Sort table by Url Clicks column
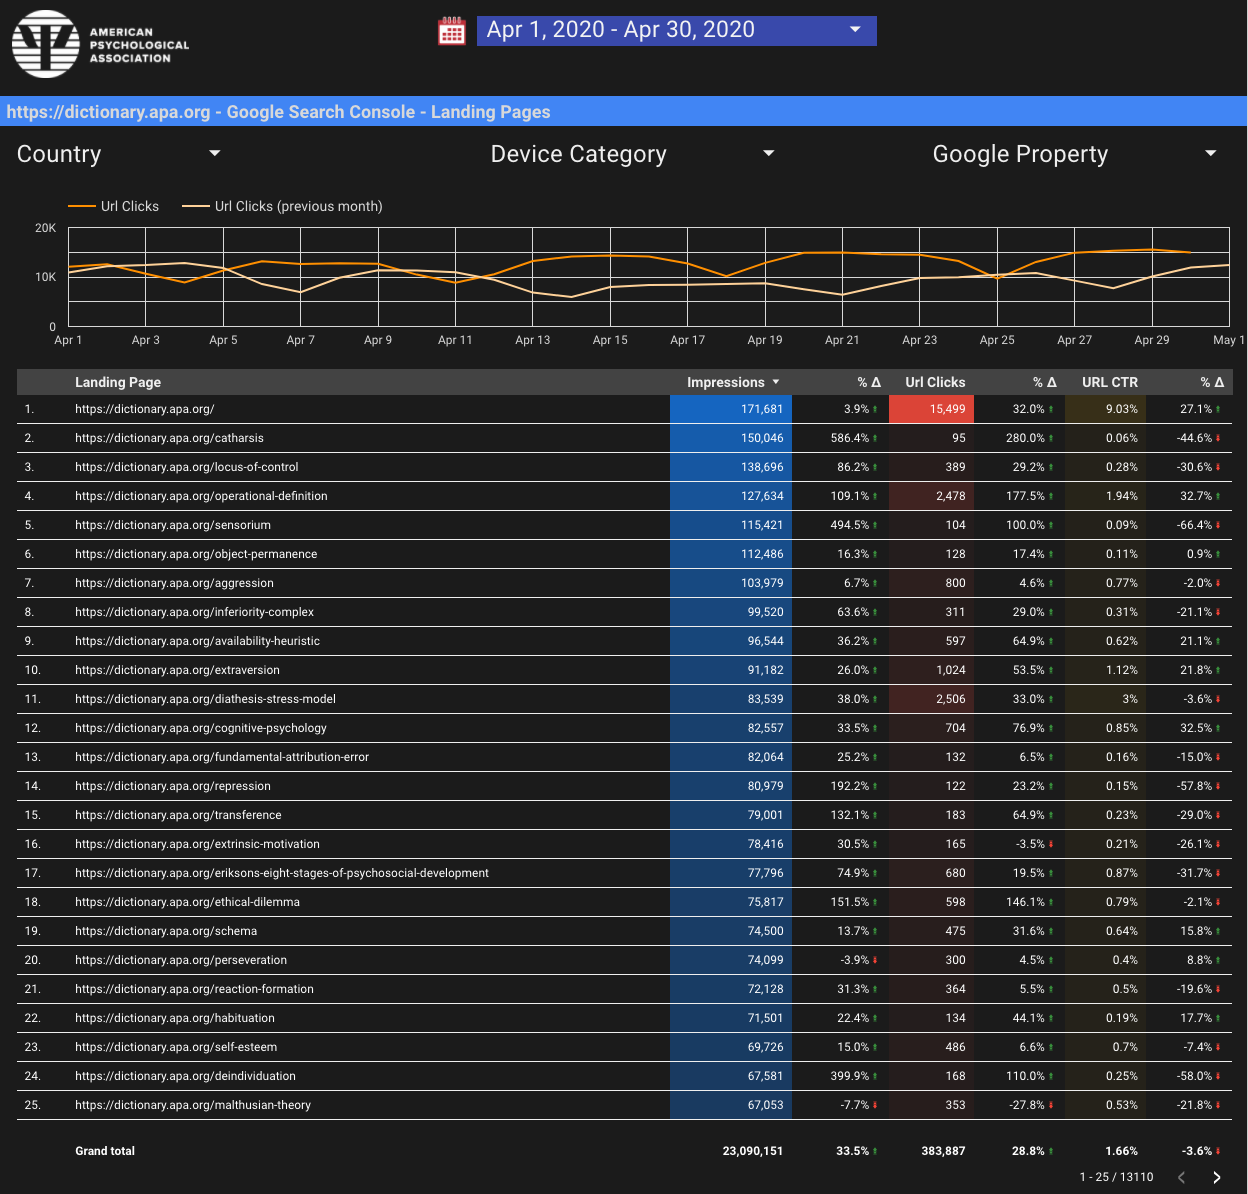Screen dimensions: 1248x1194 pos(935,382)
